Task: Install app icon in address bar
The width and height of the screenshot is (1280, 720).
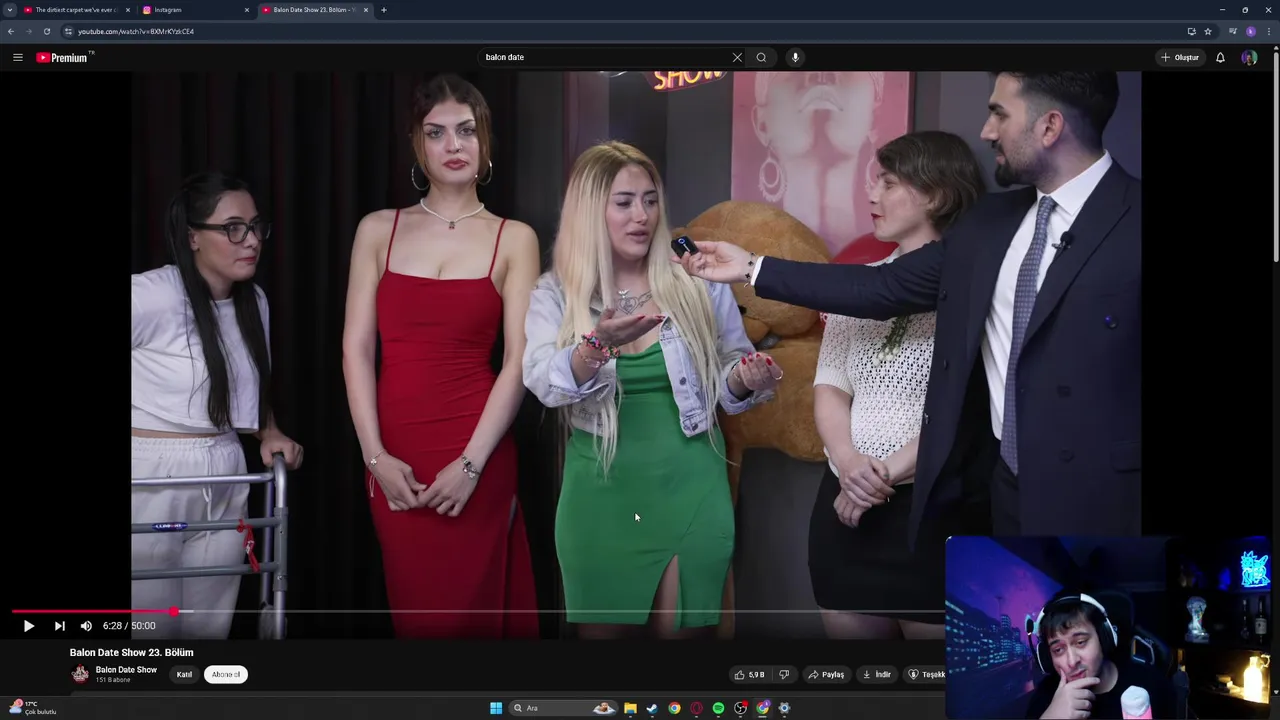Action: click(1191, 31)
